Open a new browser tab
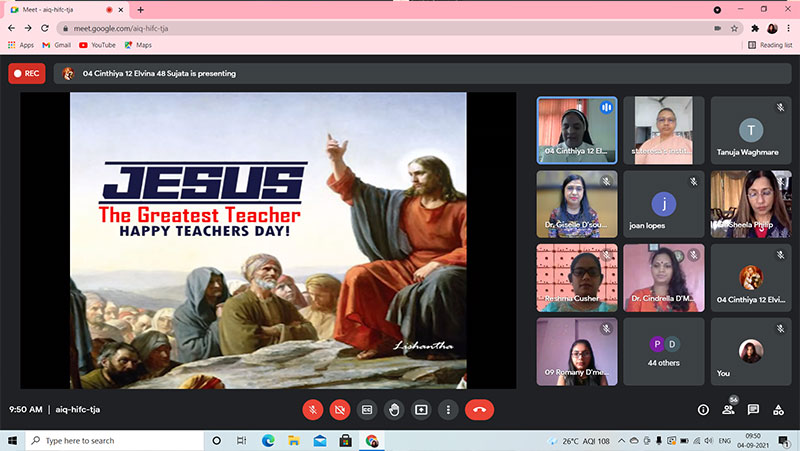 (140, 10)
